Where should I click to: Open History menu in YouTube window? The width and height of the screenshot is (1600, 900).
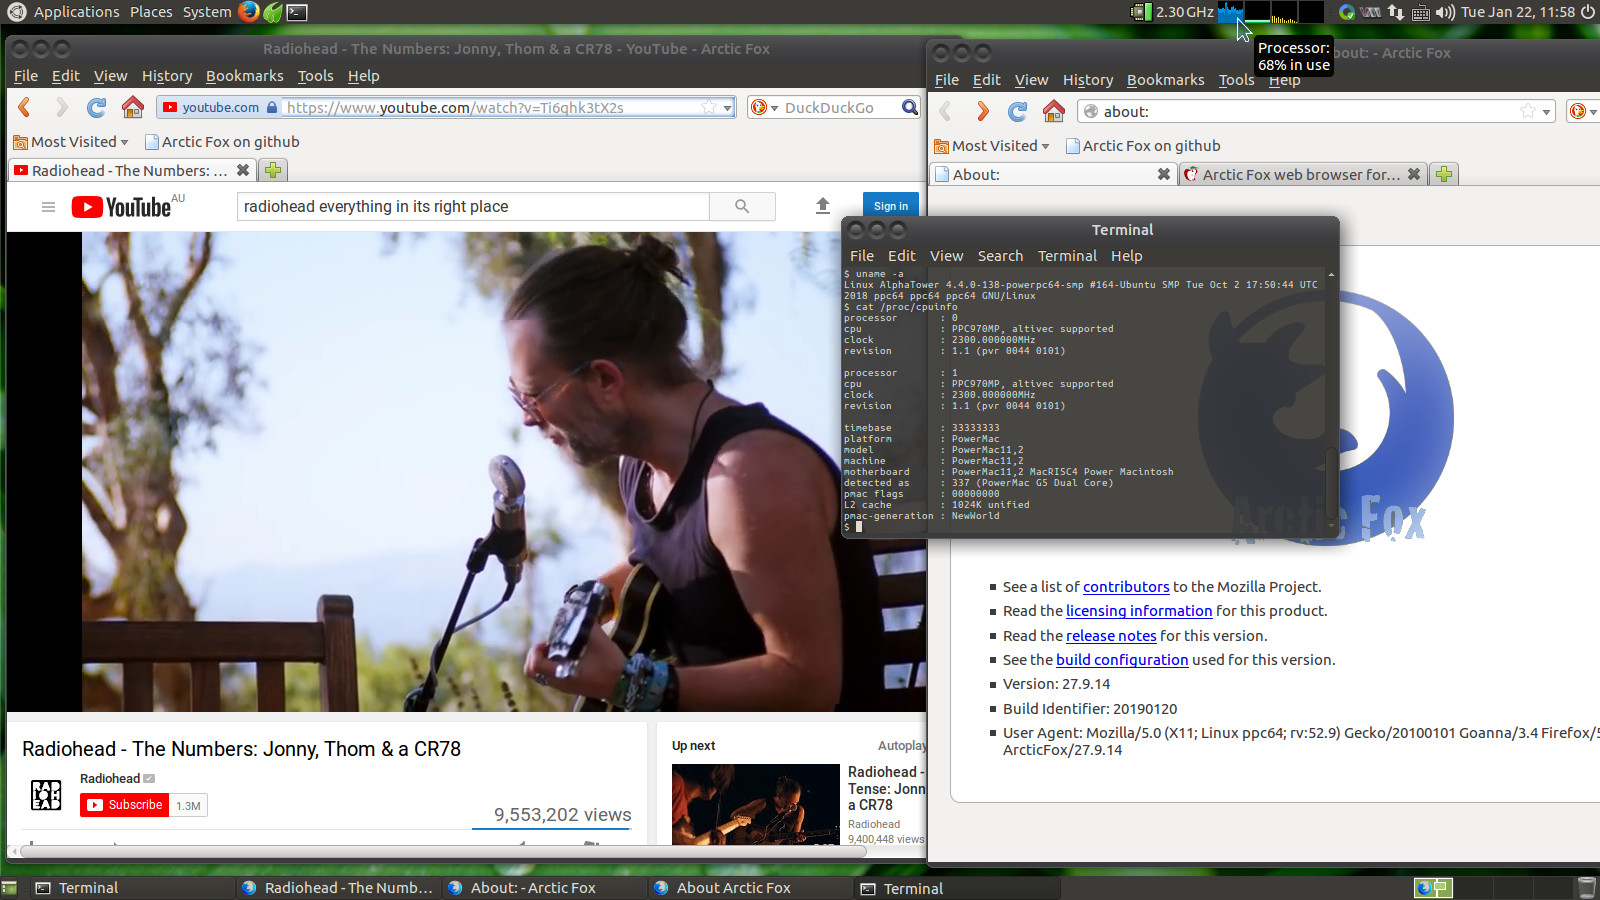pyautogui.click(x=167, y=76)
